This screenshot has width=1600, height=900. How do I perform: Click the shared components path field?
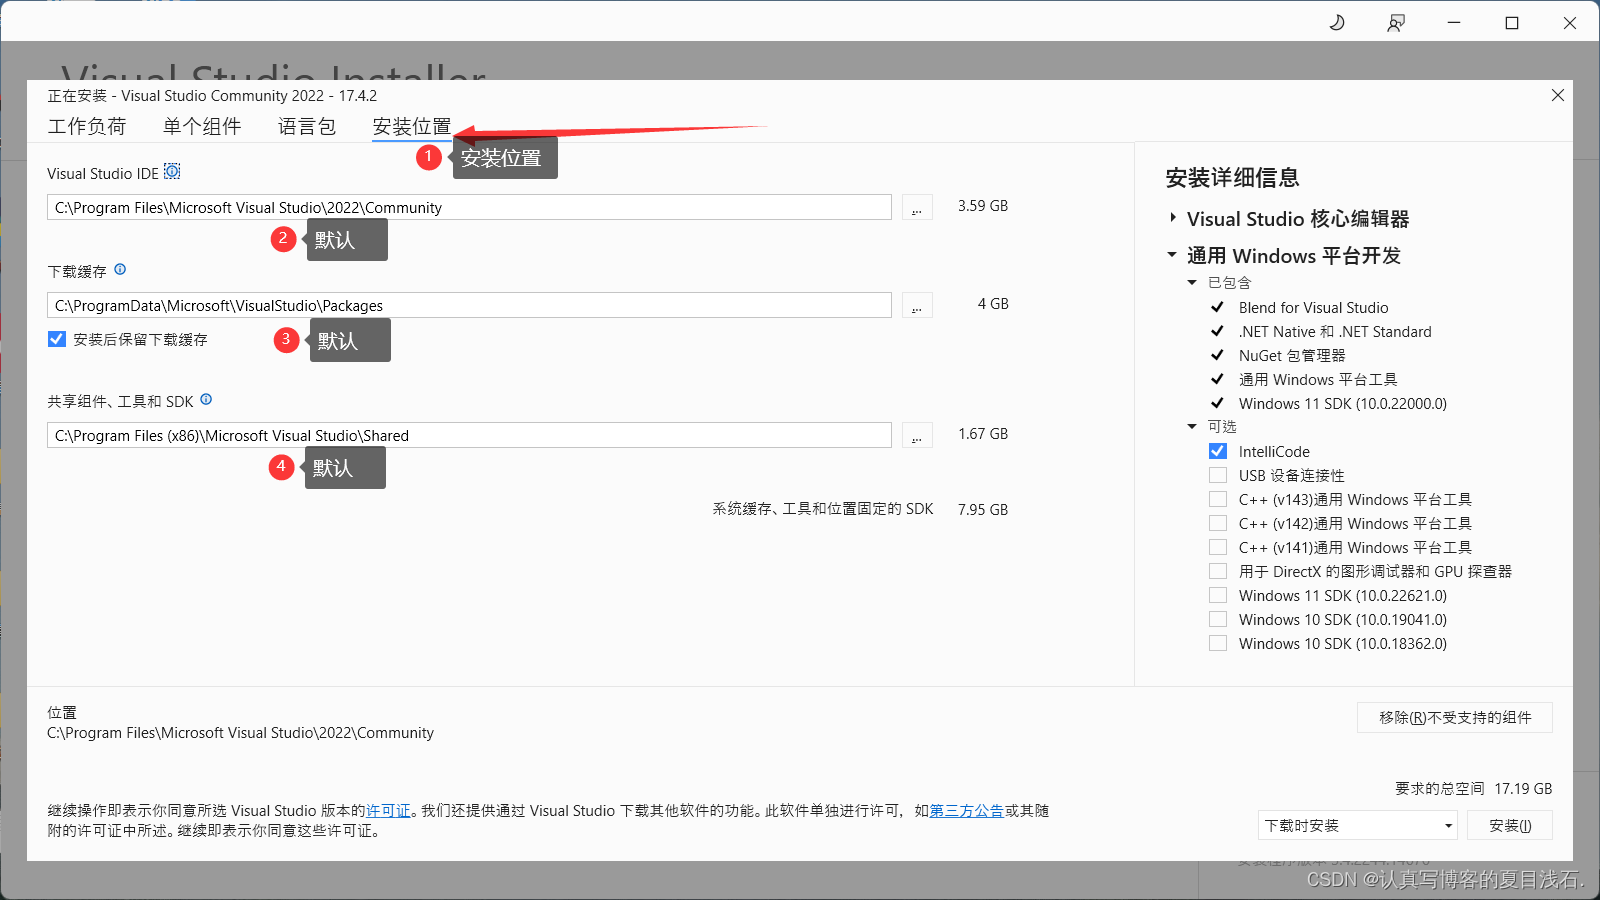[x=469, y=435]
